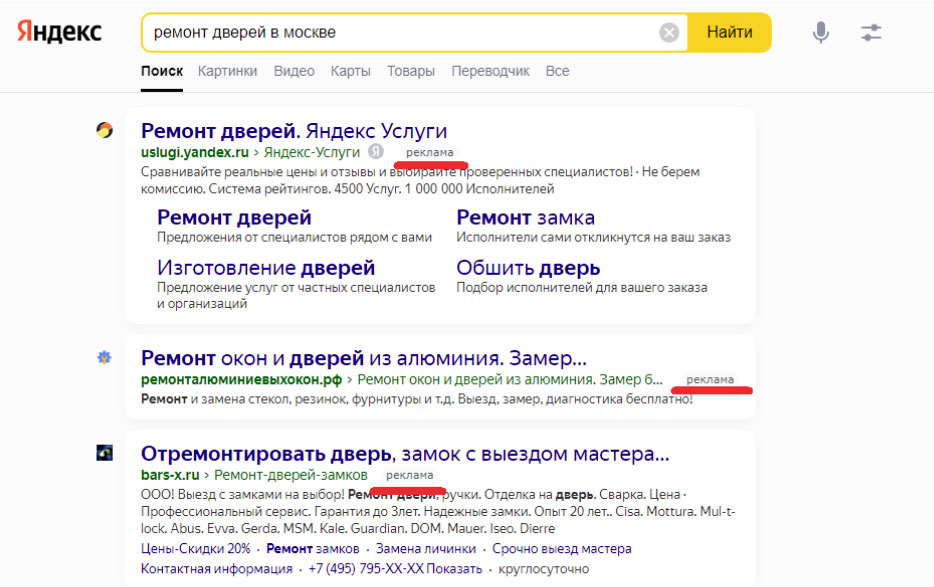This screenshot has height=587, width=934.
Task: Click the description 'Ремонт и замена стекол, резинок, фурнитуры'
Action: 416,399
